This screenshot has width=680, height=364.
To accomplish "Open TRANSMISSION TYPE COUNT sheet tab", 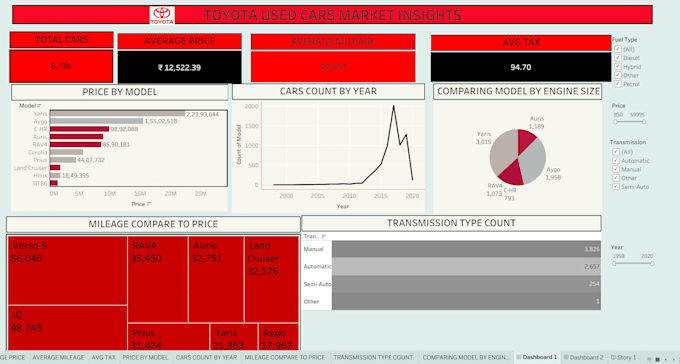I will [373, 357].
